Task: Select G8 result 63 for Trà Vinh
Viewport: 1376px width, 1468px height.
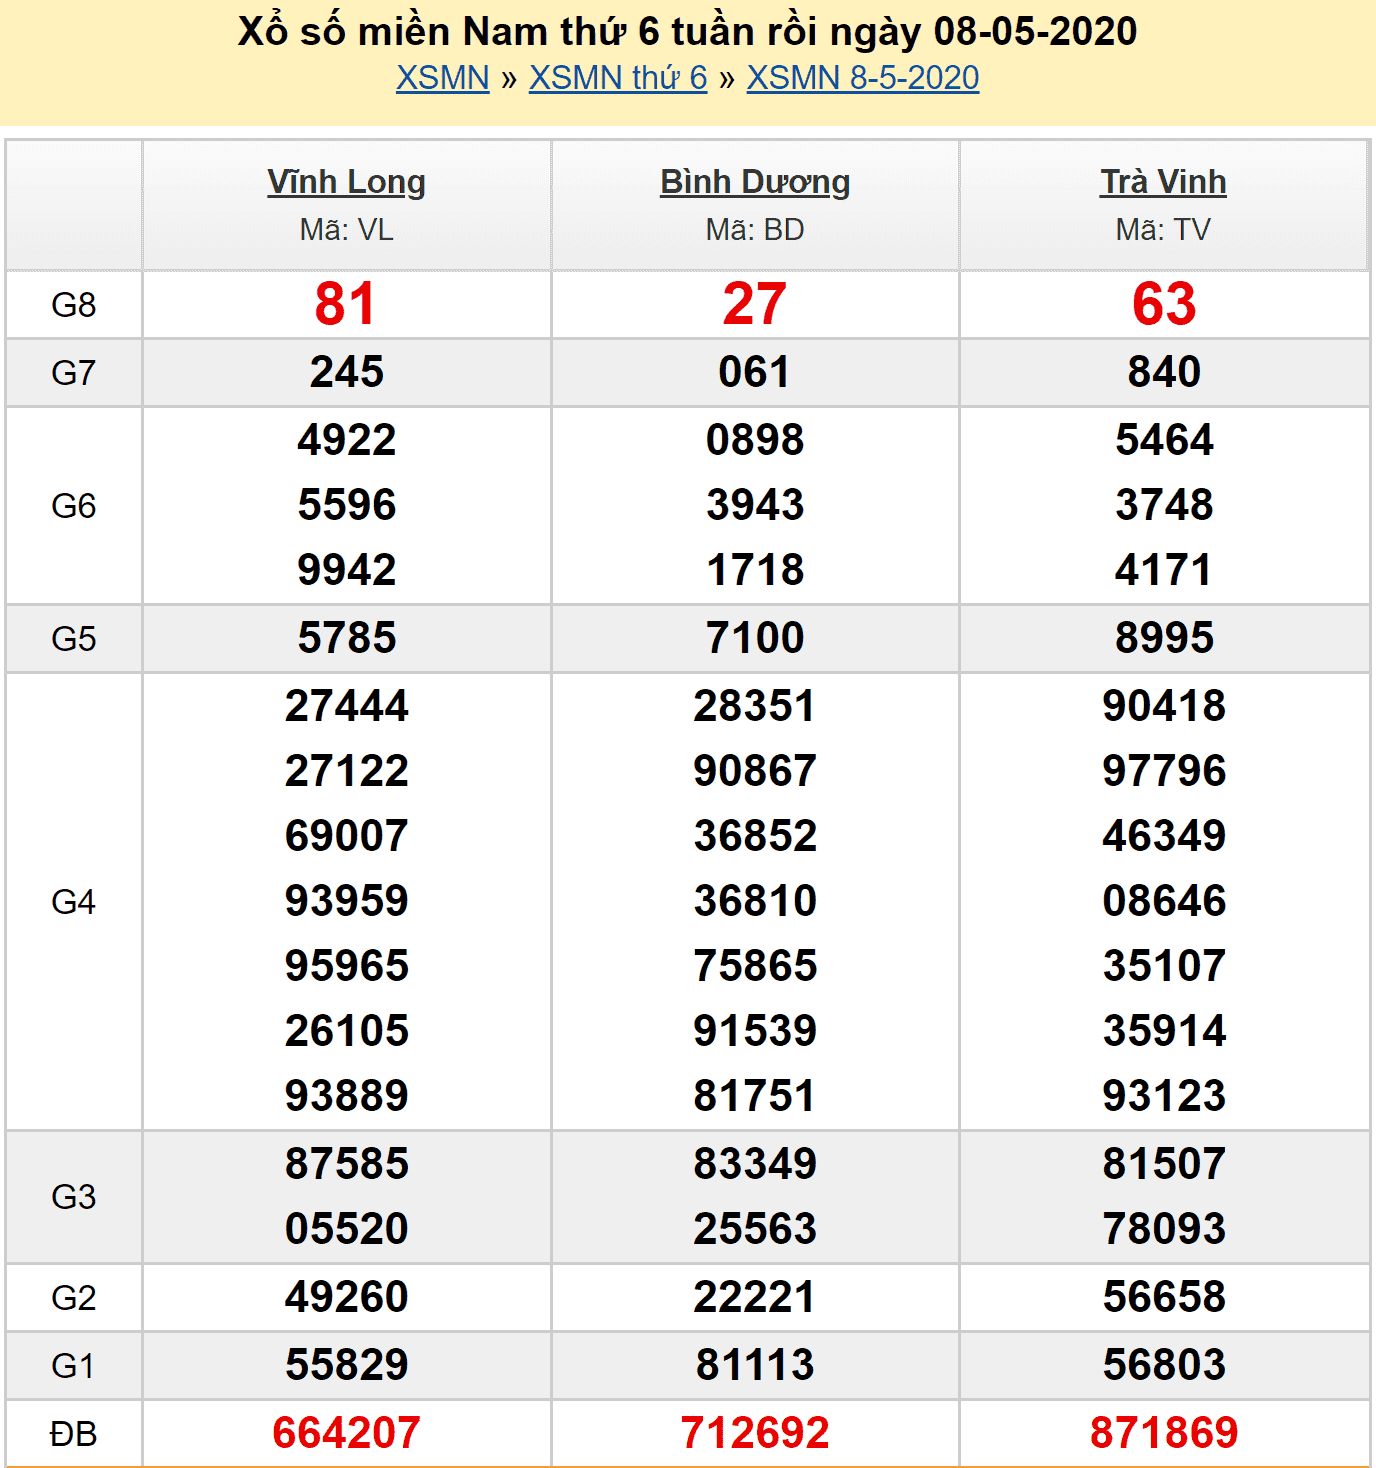Action: tap(1164, 304)
